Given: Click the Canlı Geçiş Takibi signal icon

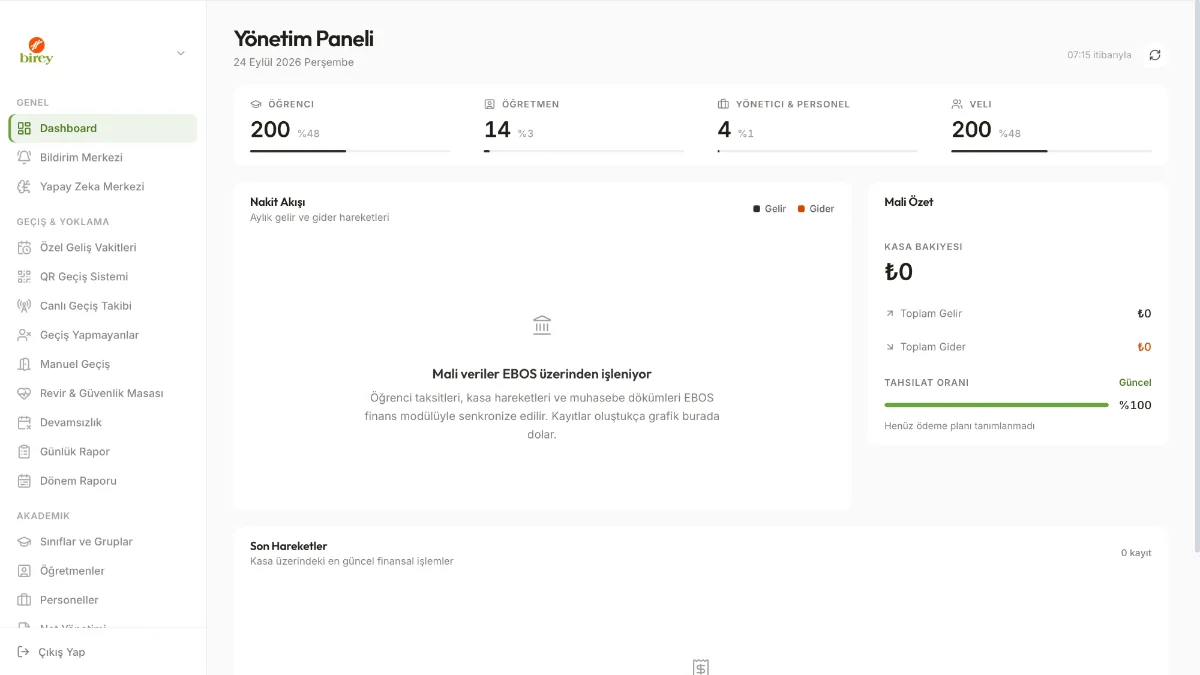Looking at the screenshot, I should [25, 306].
